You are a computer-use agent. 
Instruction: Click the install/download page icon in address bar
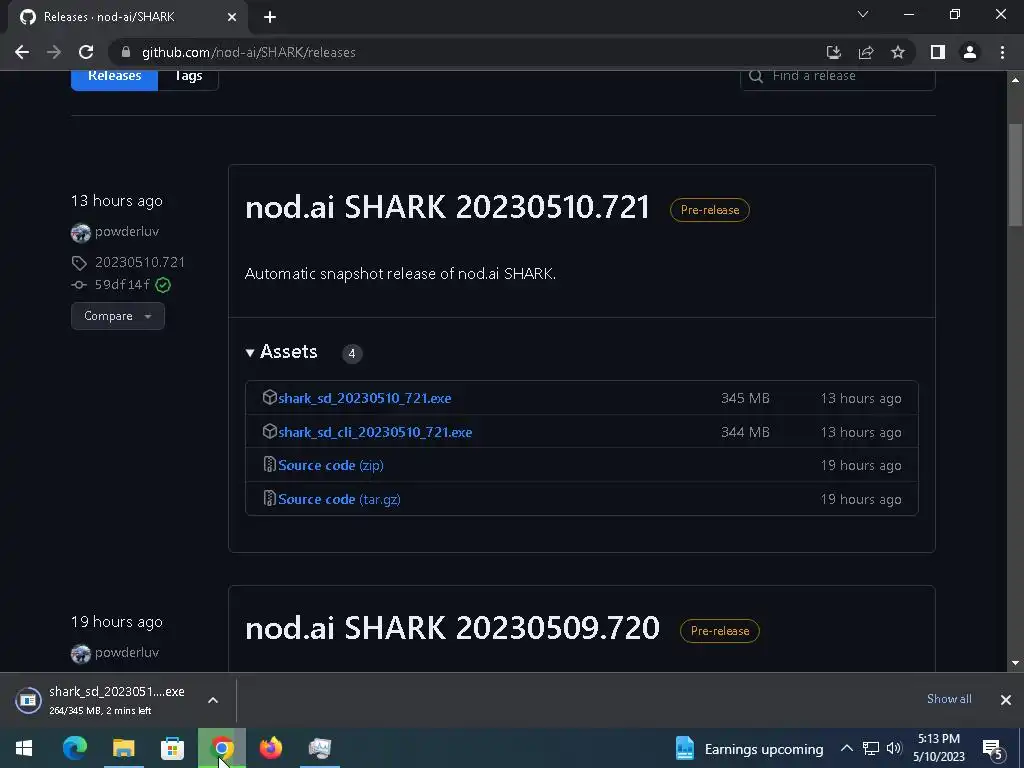pyautogui.click(x=833, y=52)
